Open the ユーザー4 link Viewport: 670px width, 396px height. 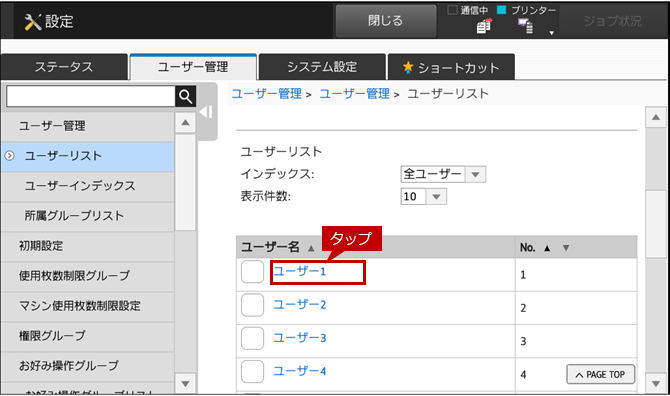[299, 371]
